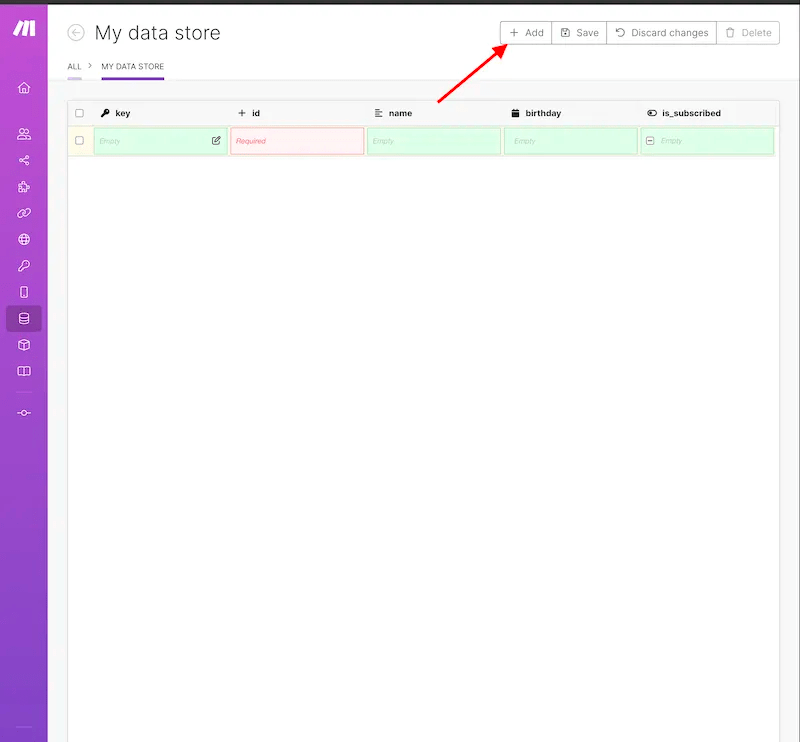Open the Team section in the sidebar
This screenshot has height=742, width=800.
(23, 133)
